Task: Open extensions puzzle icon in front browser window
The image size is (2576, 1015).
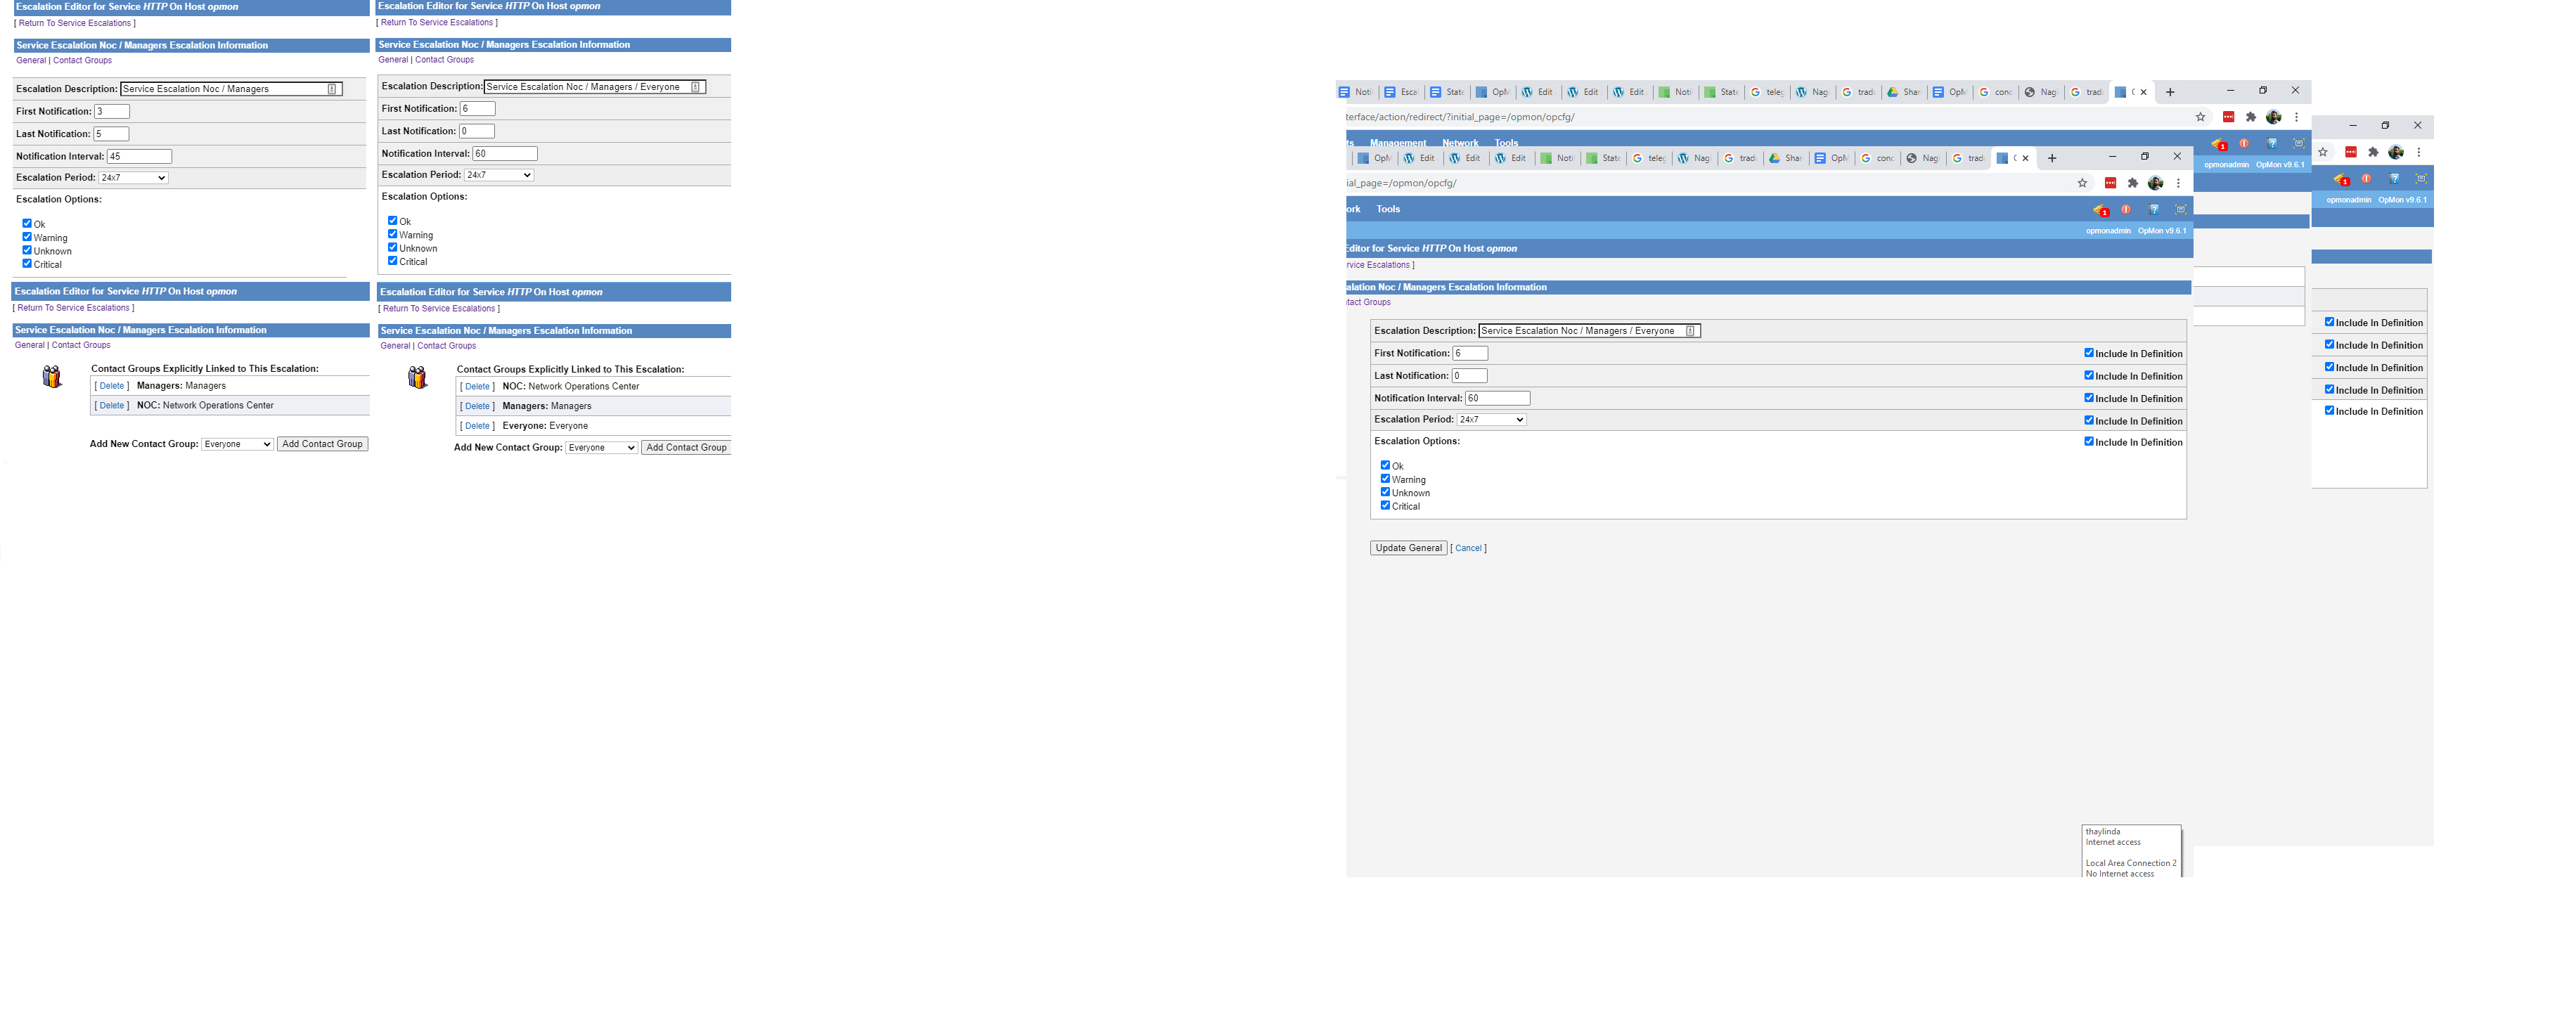Action: click(2133, 183)
